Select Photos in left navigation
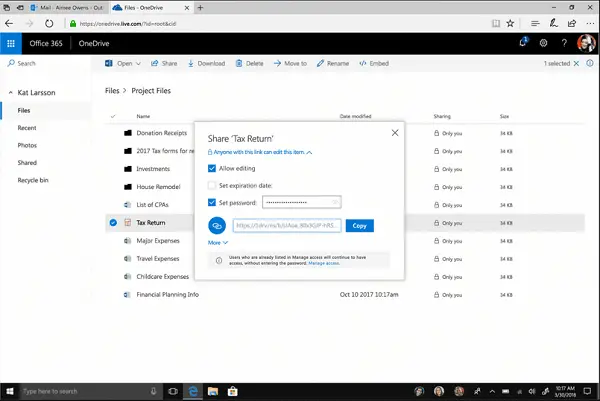Screen dimensions: 600x401 (x=27, y=145)
